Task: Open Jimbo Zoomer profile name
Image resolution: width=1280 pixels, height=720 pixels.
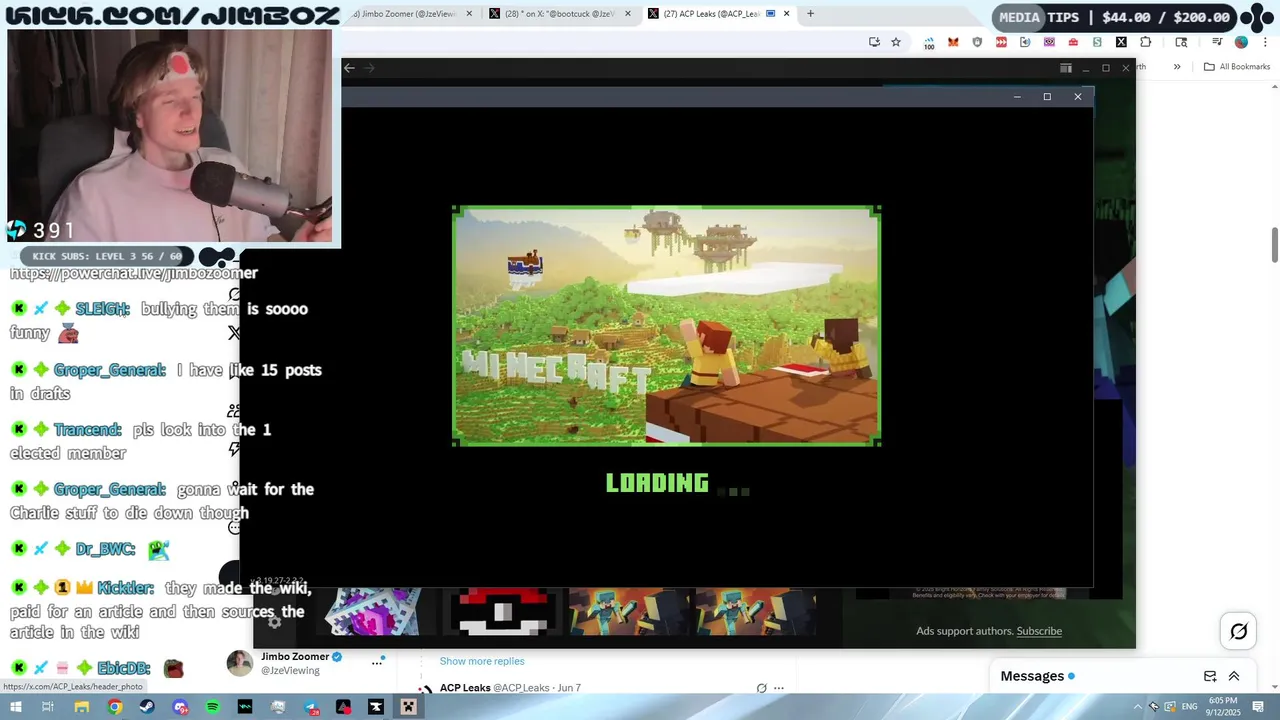Action: click(x=295, y=657)
